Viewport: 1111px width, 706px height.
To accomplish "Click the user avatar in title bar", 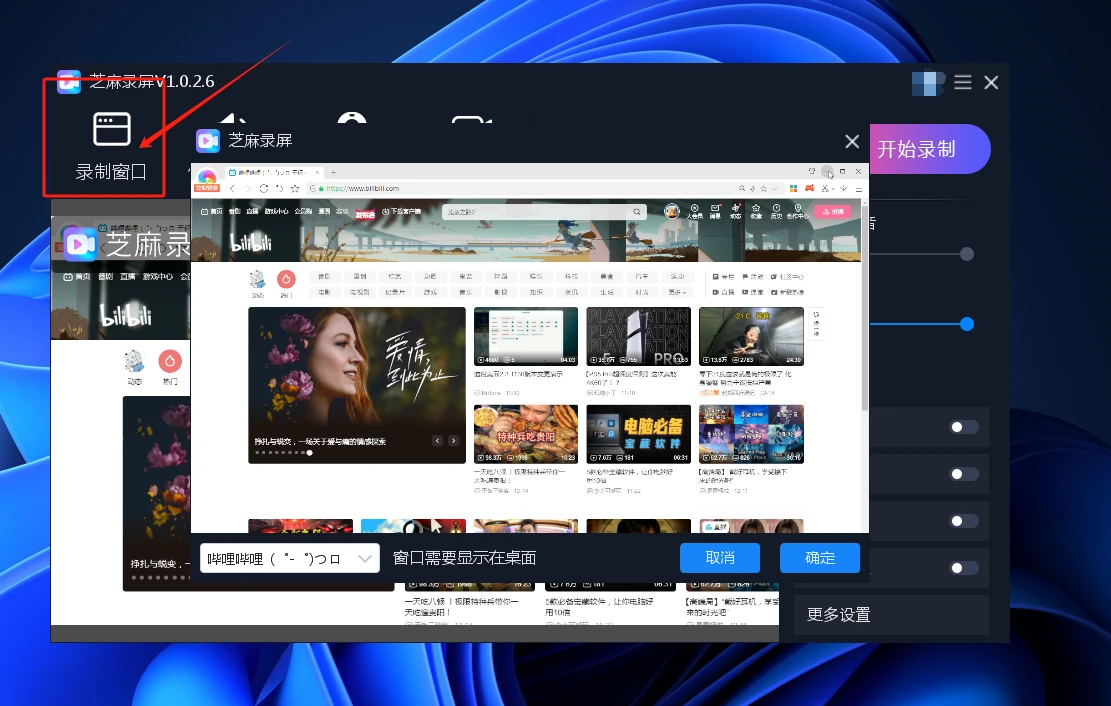I will coord(929,83).
